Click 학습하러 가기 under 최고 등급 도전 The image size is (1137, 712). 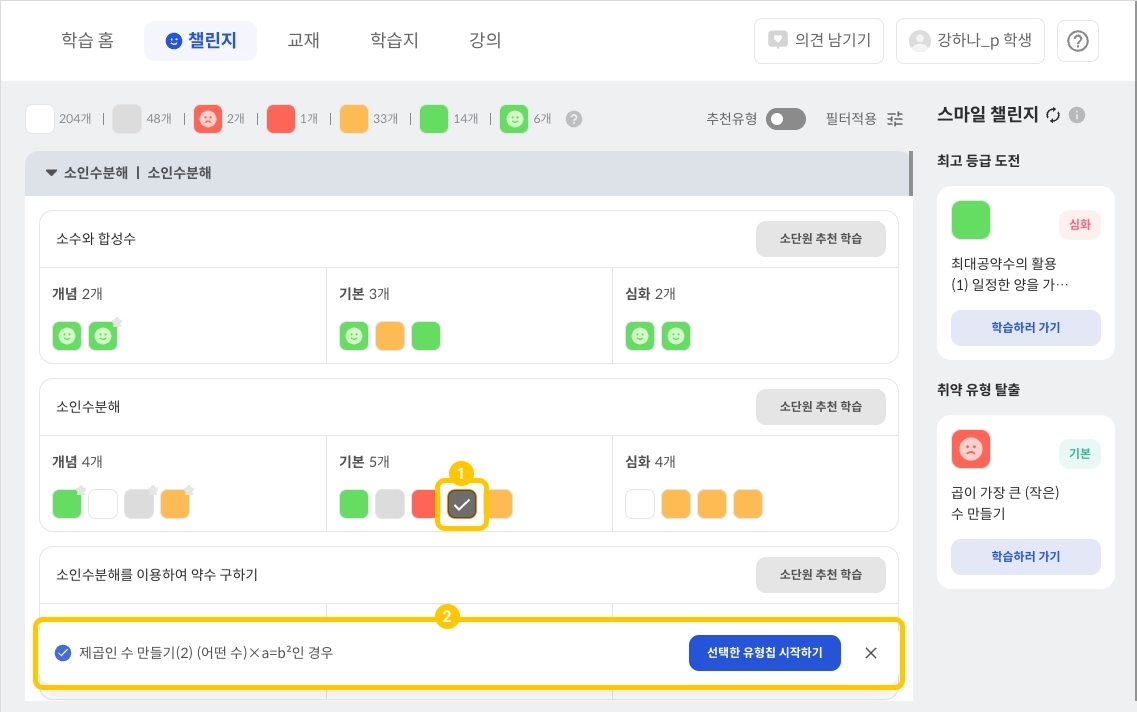[1025, 327]
